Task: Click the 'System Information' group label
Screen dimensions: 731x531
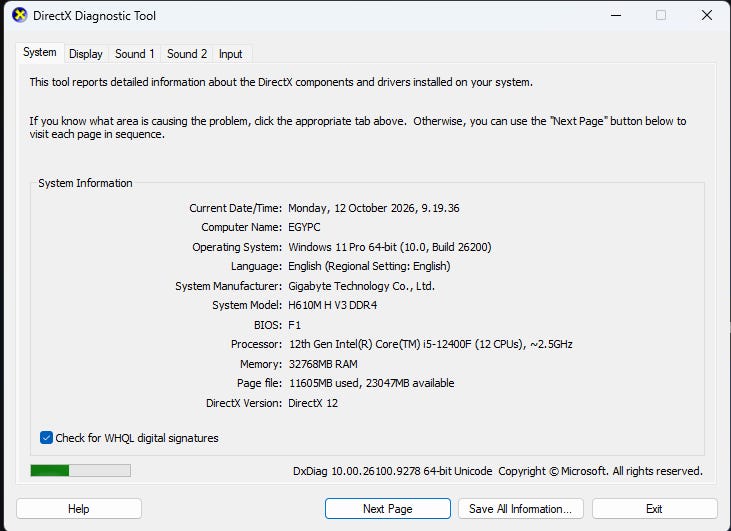Action: pos(85,183)
